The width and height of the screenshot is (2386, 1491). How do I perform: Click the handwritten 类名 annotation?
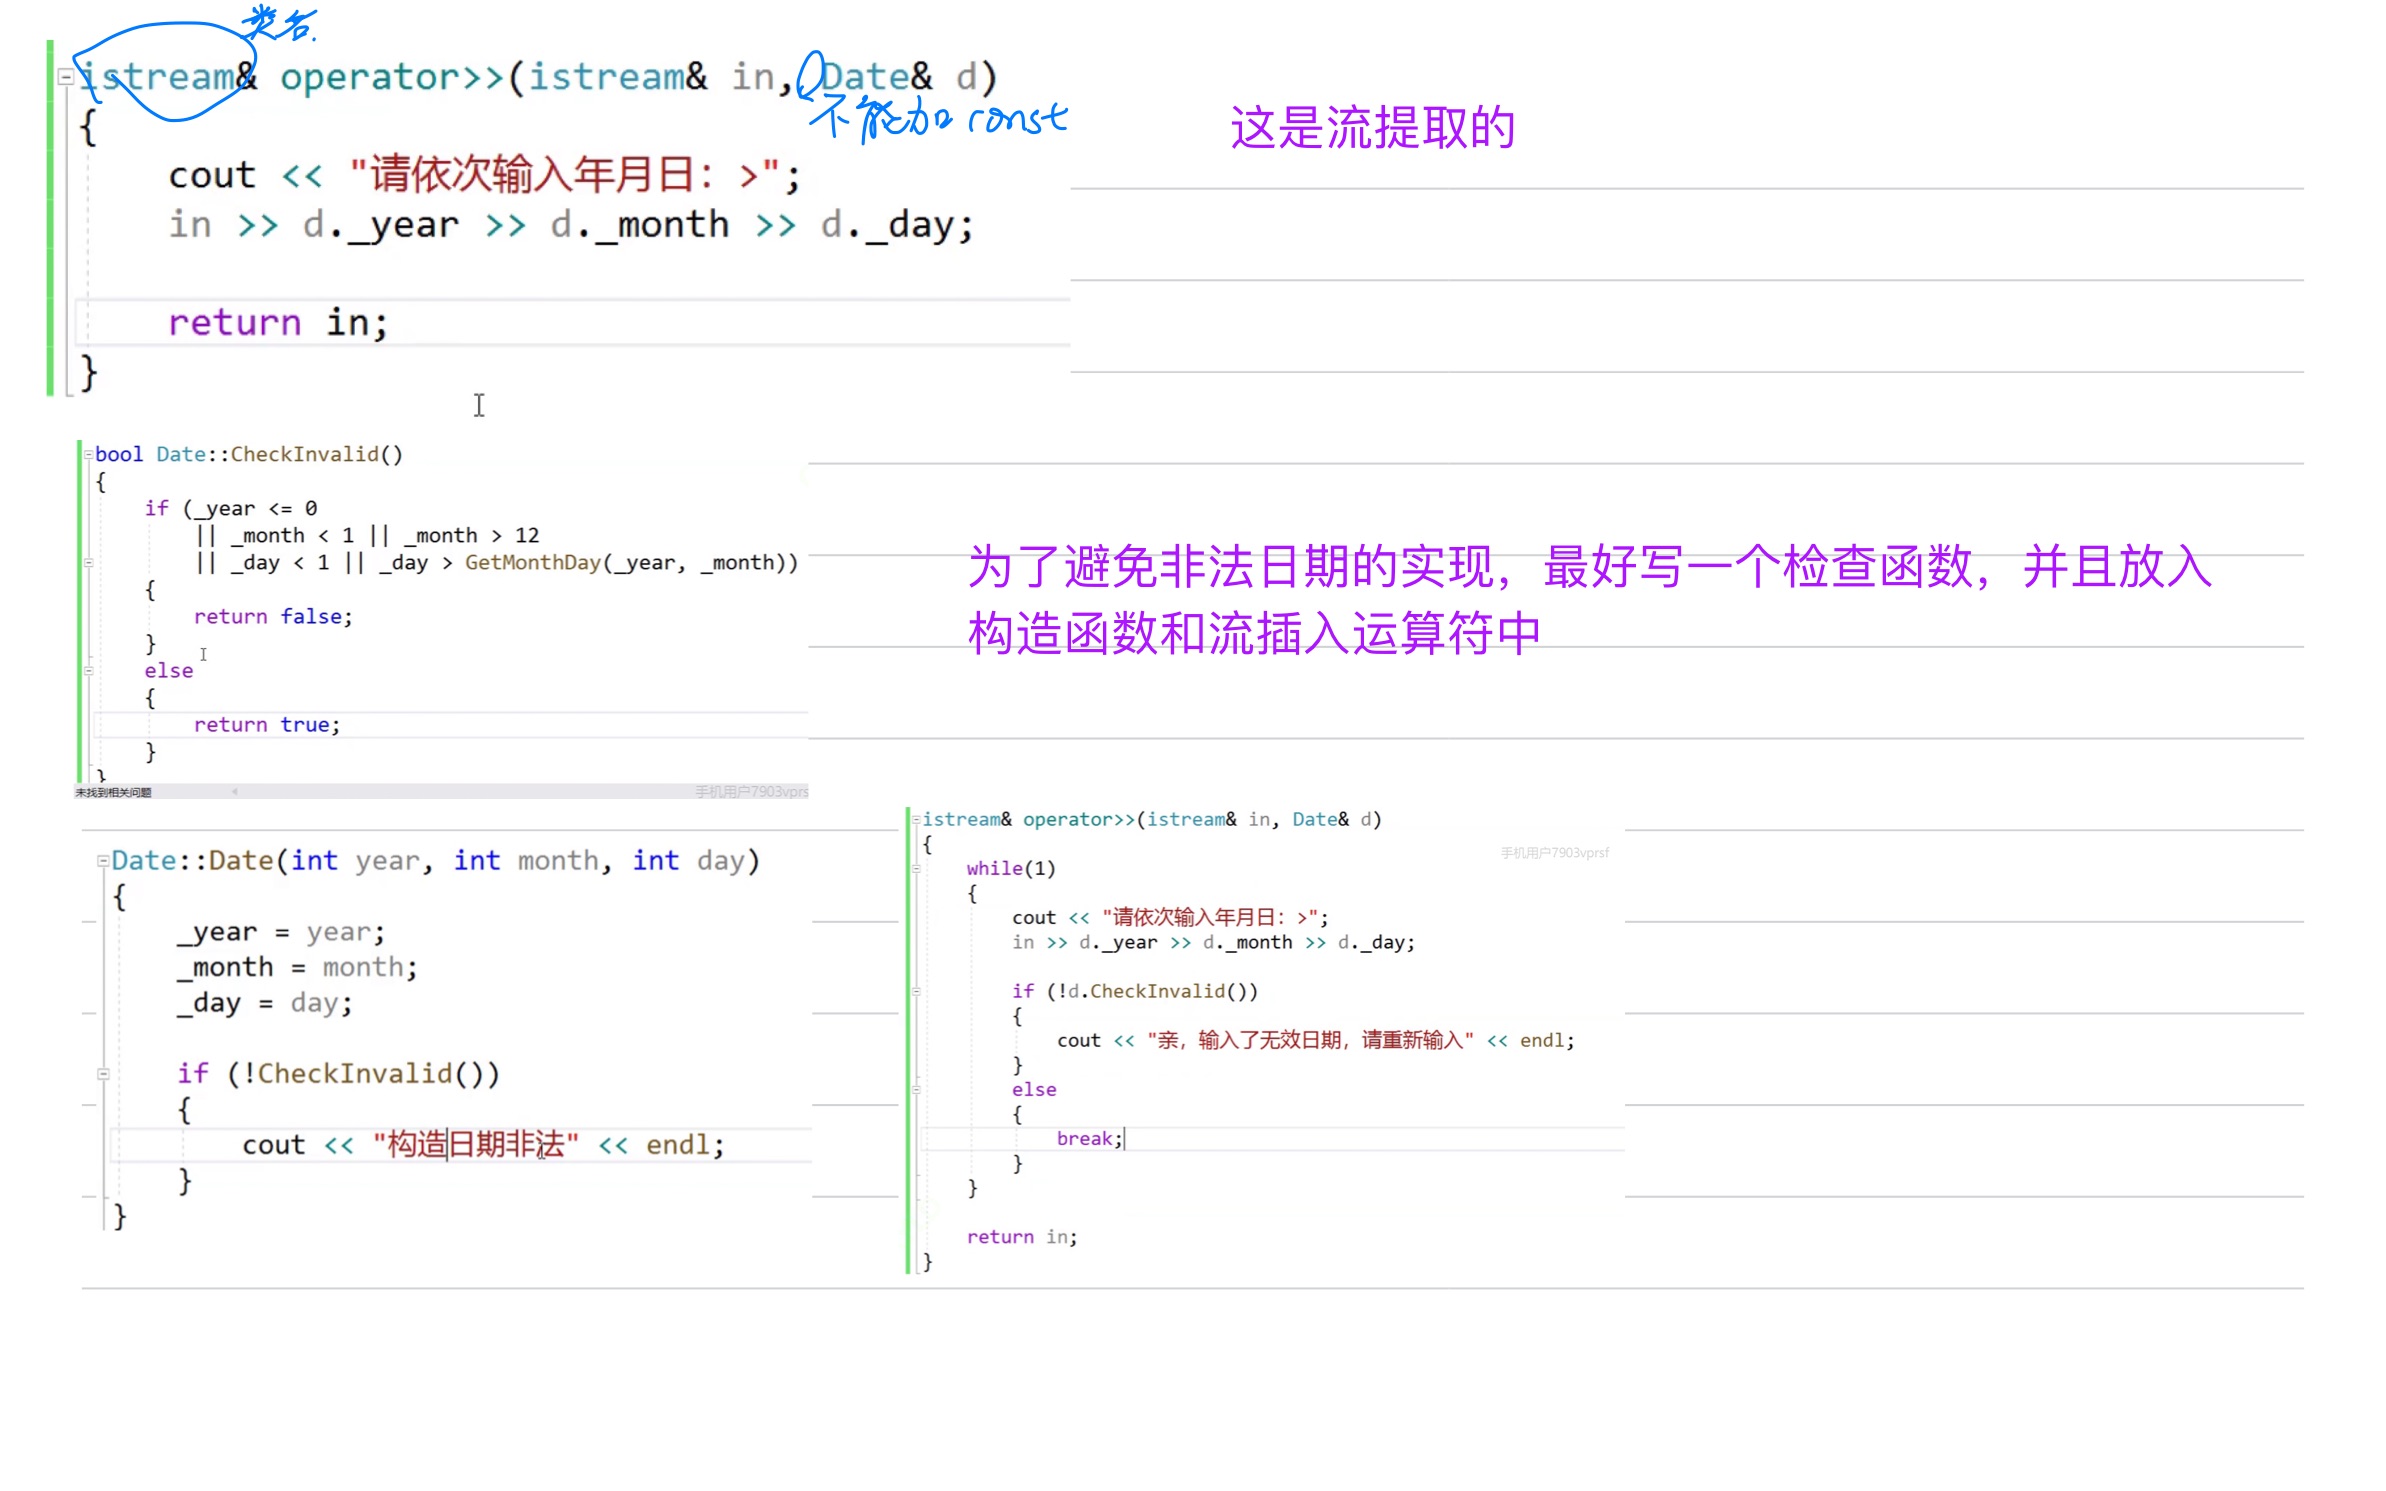[279, 22]
